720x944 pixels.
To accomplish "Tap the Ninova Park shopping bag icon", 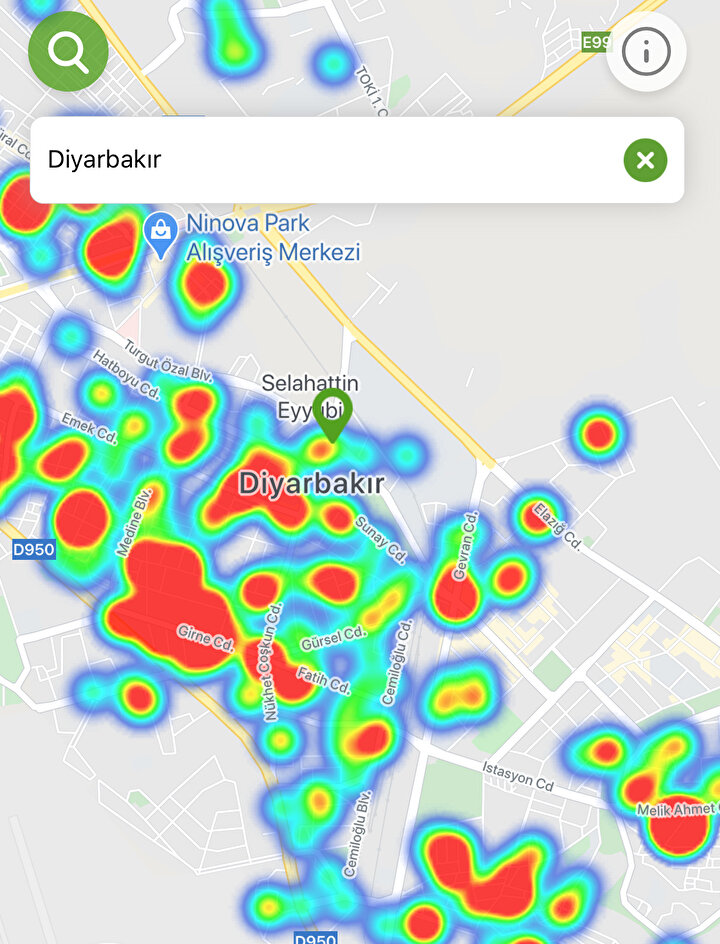I will (x=160, y=234).
